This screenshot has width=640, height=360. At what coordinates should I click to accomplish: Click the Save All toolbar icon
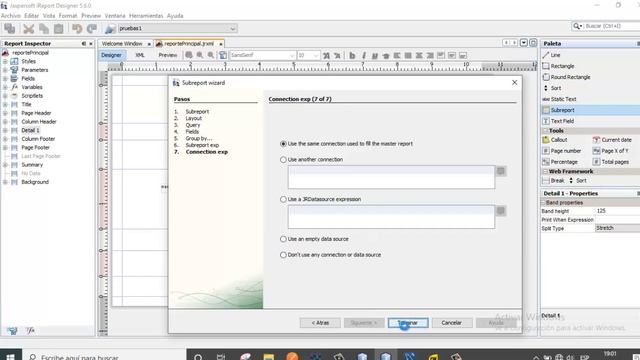click(9, 29)
